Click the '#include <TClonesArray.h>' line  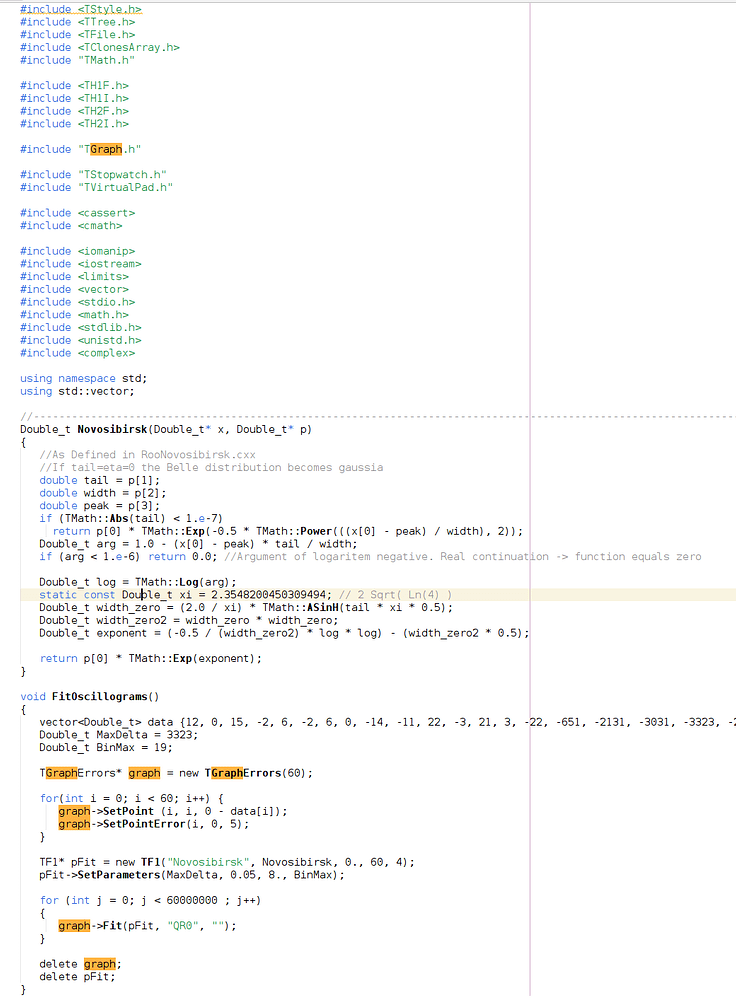click(x=99, y=47)
